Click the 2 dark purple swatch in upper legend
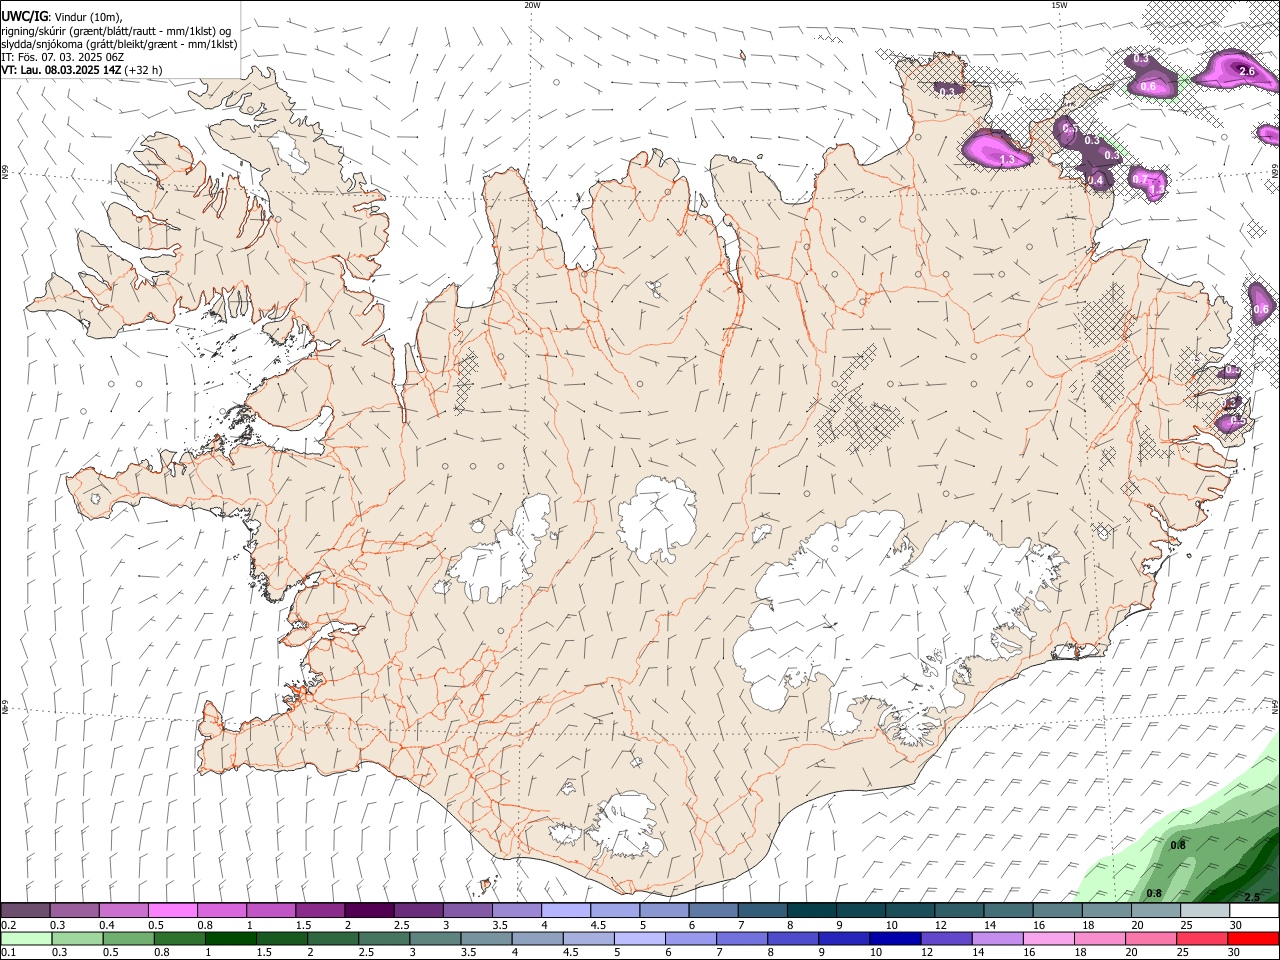The width and height of the screenshot is (1280, 960). point(368,910)
